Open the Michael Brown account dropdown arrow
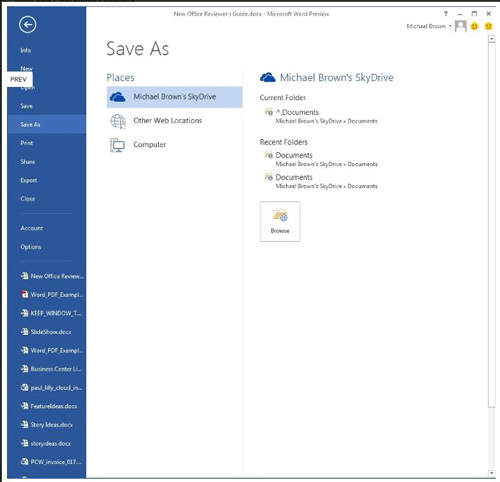Viewport: 500px width, 482px height. [450, 26]
